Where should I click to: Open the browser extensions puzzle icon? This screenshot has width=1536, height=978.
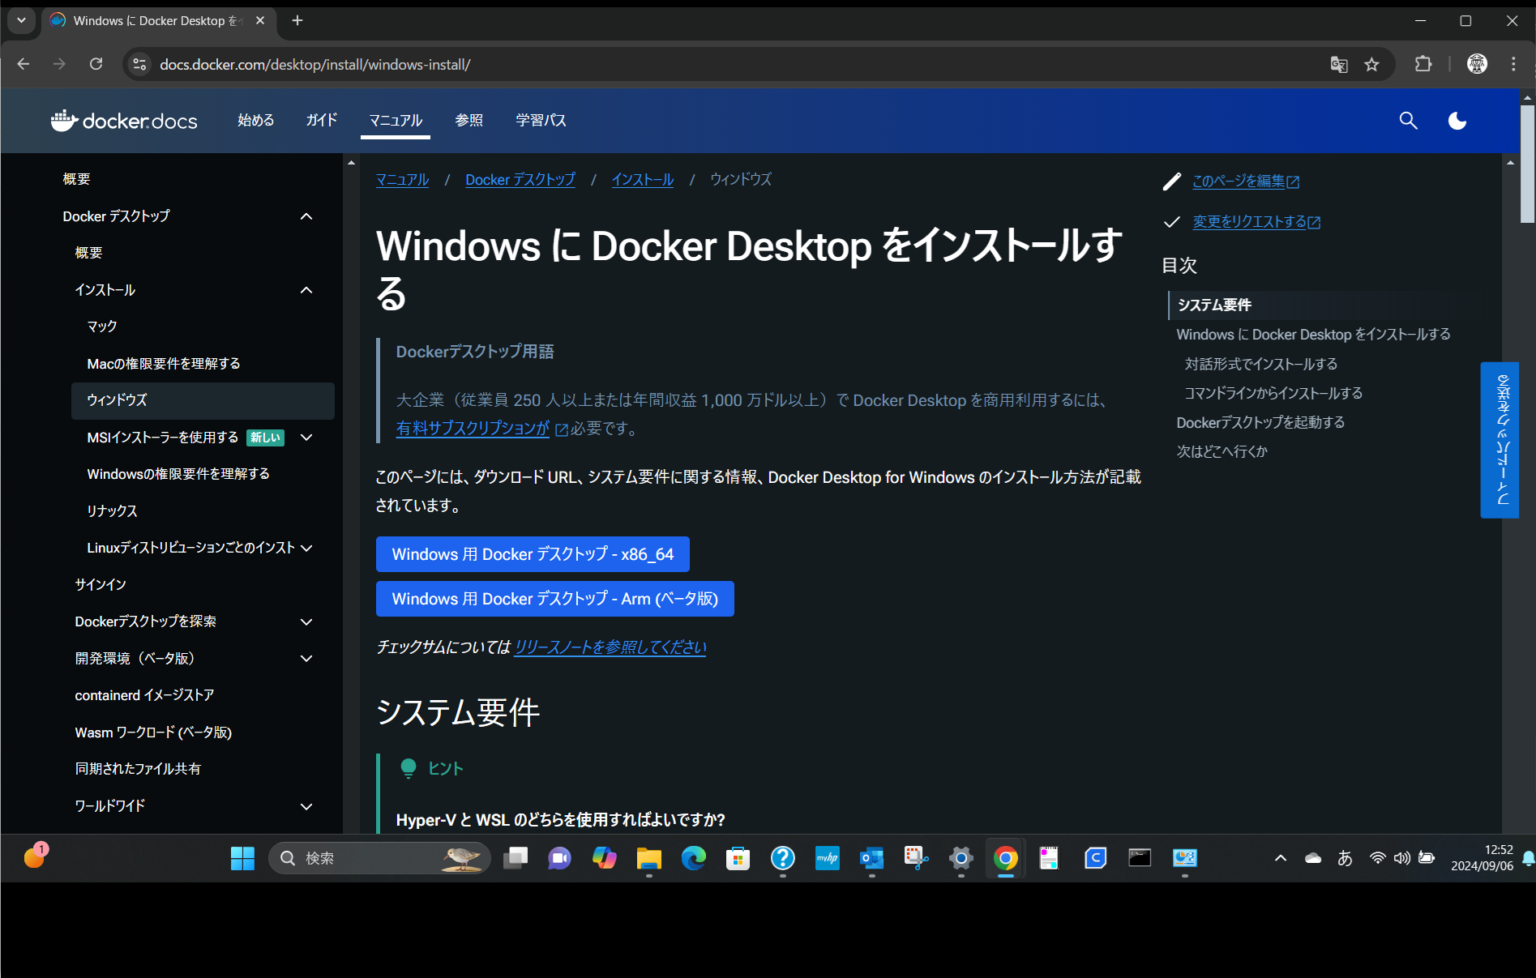click(x=1423, y=64)
